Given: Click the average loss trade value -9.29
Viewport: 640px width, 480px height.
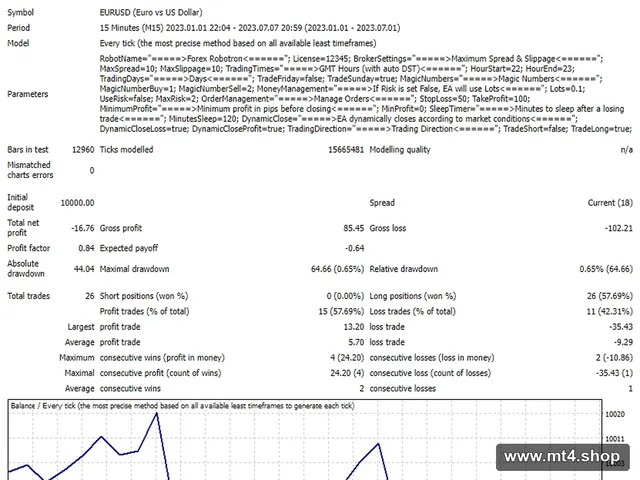Looking at the screenshot, I should [x=623, y=342].
